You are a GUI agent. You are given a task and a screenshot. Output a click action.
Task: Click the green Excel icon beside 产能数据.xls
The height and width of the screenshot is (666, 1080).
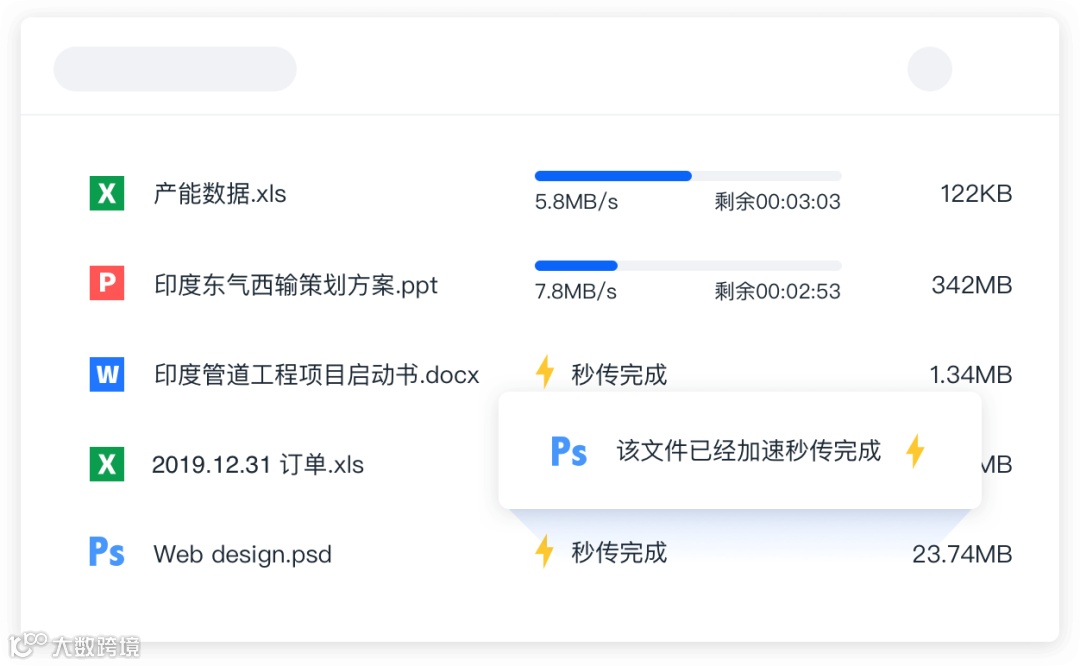tap(107, 194)
